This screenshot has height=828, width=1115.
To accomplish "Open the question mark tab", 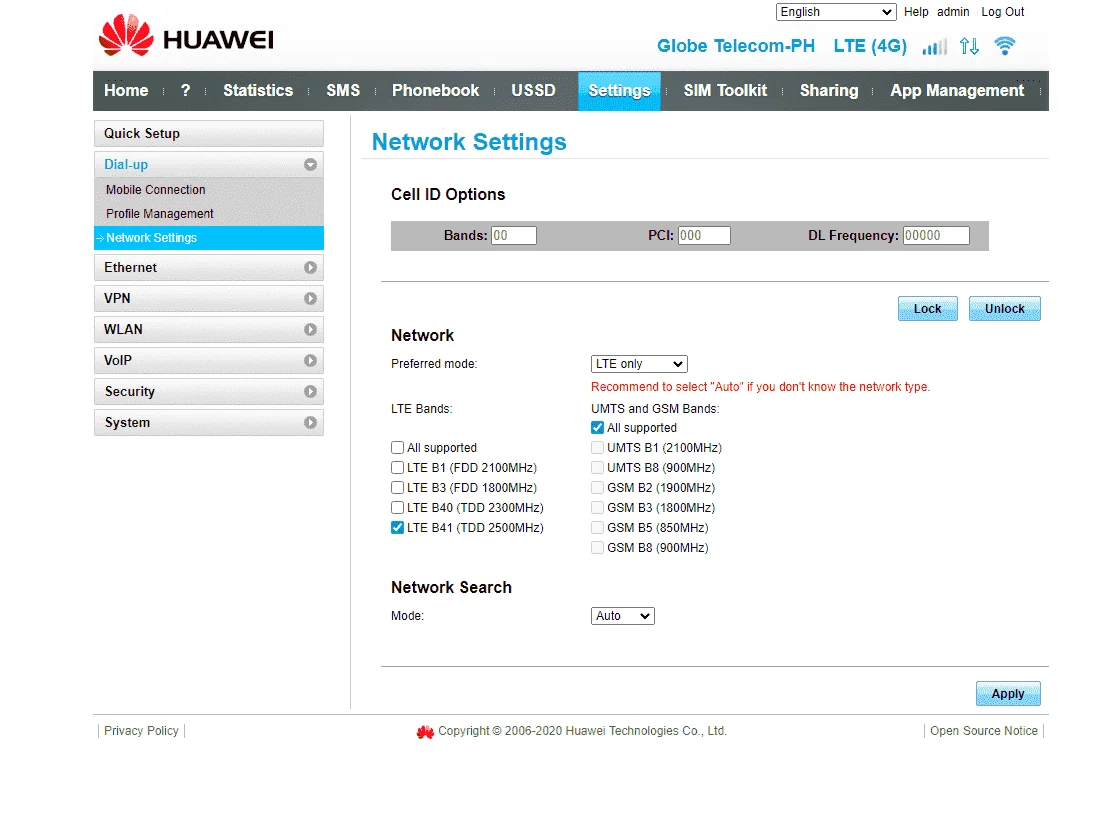I will click(186, 90).
